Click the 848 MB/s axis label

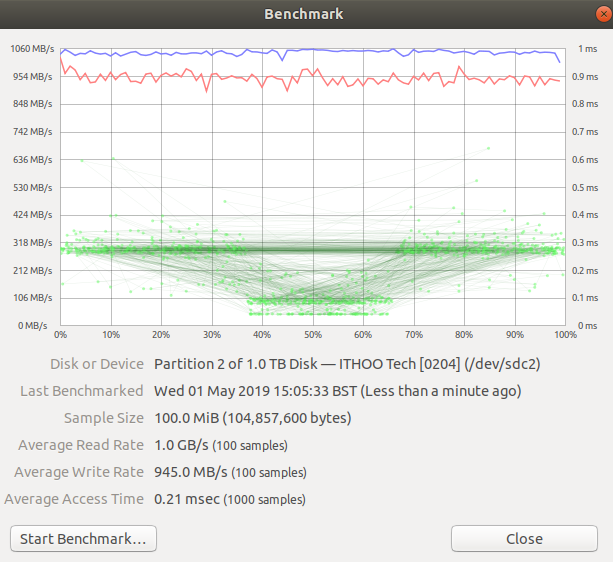(32, 104)
